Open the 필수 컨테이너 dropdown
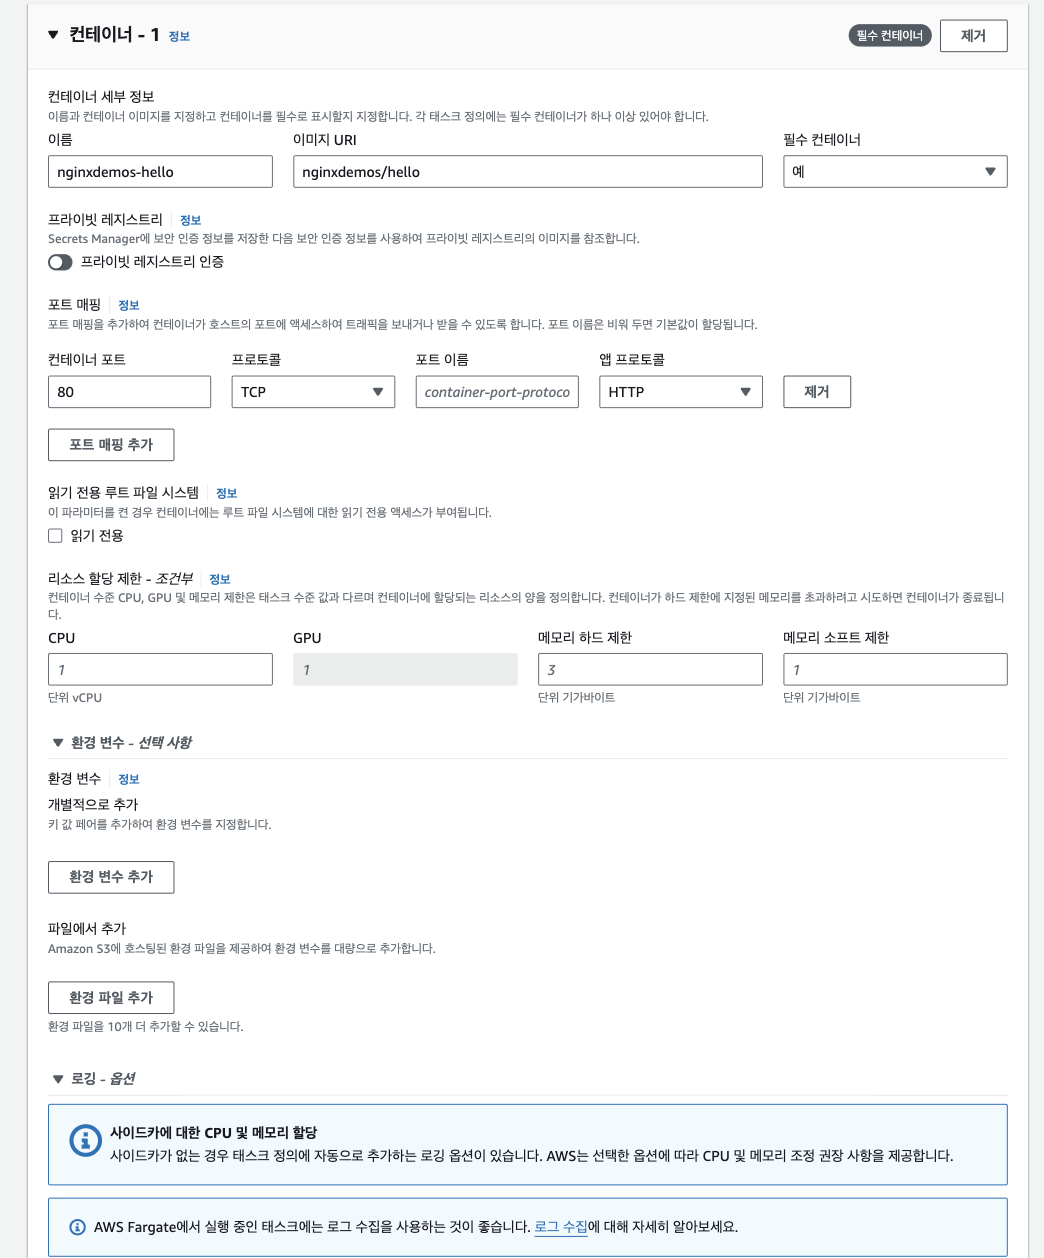The image size is (1044, 1258). pos(894,172)
